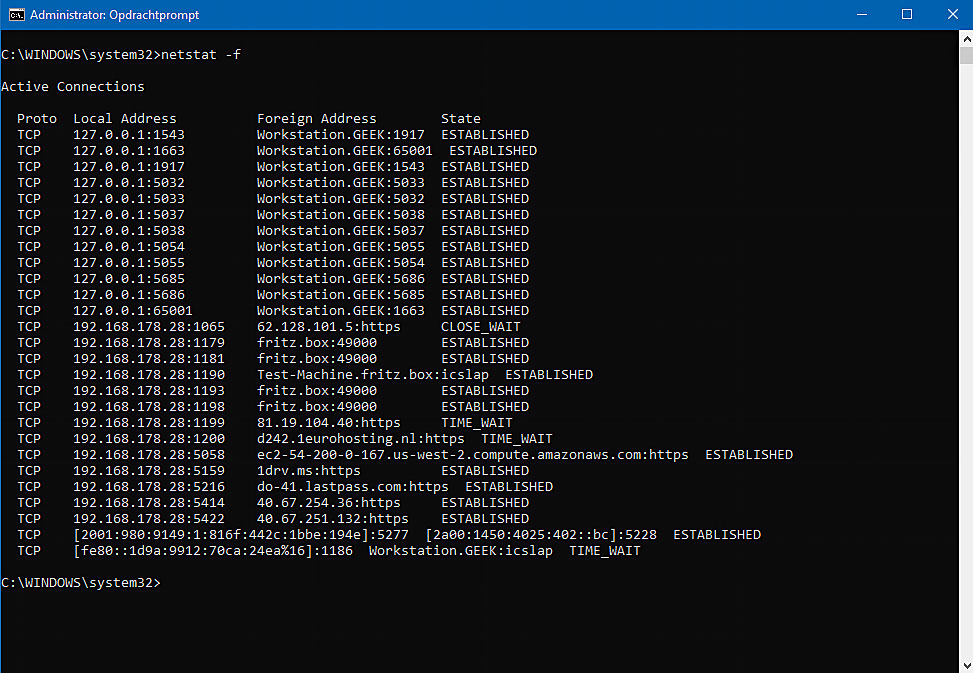Click the 'Local Address' column header

tap(125, 118)
